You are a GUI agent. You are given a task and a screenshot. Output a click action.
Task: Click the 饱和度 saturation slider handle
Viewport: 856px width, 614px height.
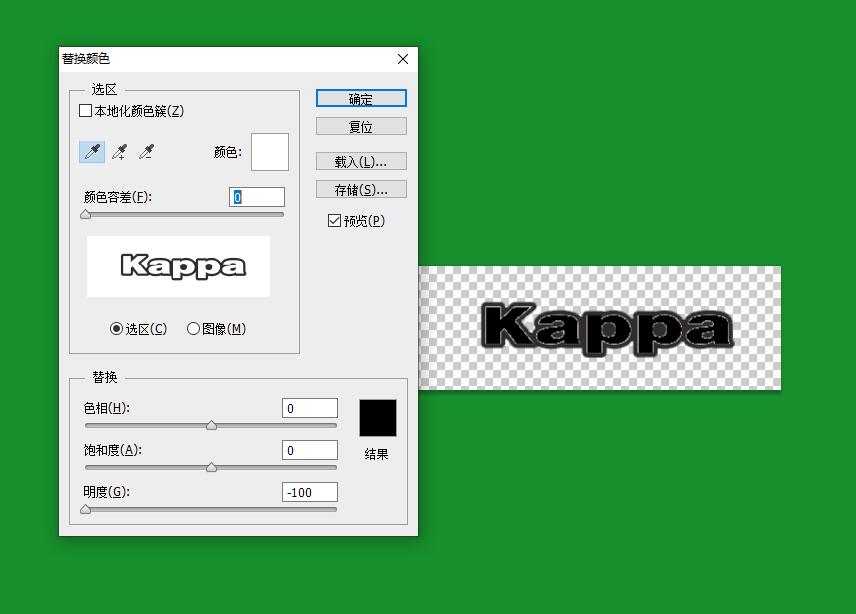212,467
